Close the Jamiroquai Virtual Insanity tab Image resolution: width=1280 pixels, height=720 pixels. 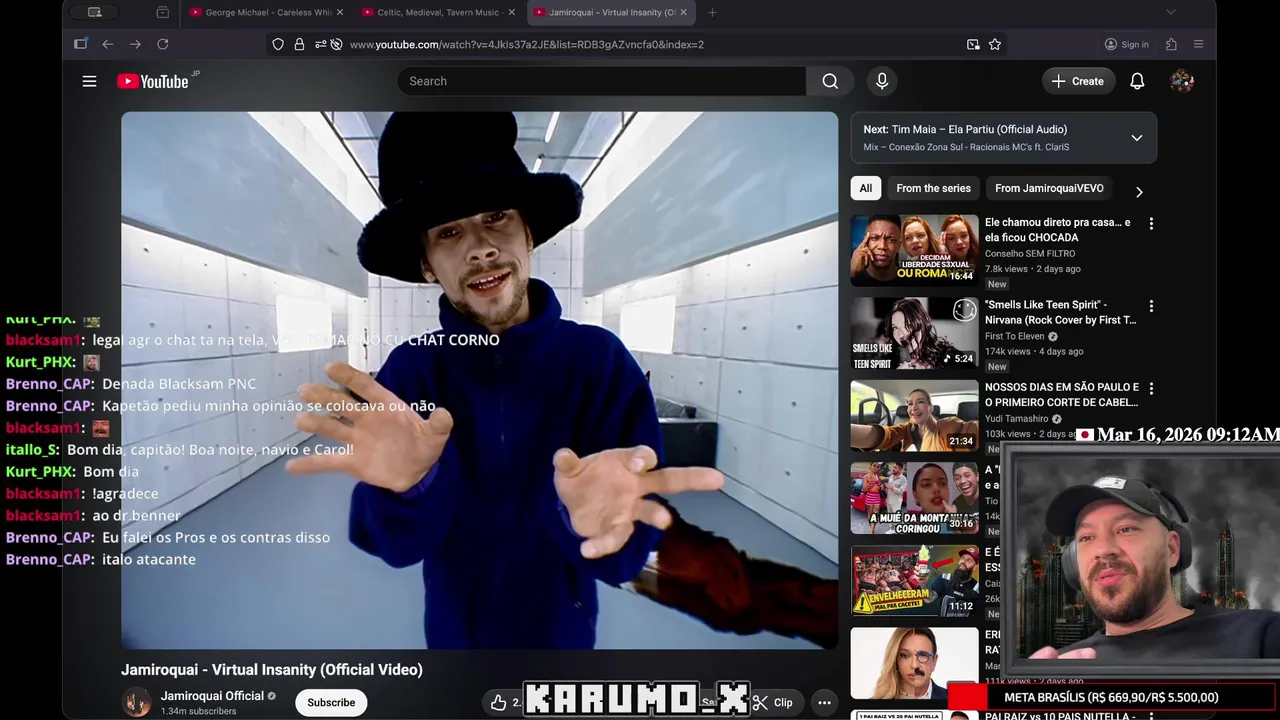tap(684, 12)
